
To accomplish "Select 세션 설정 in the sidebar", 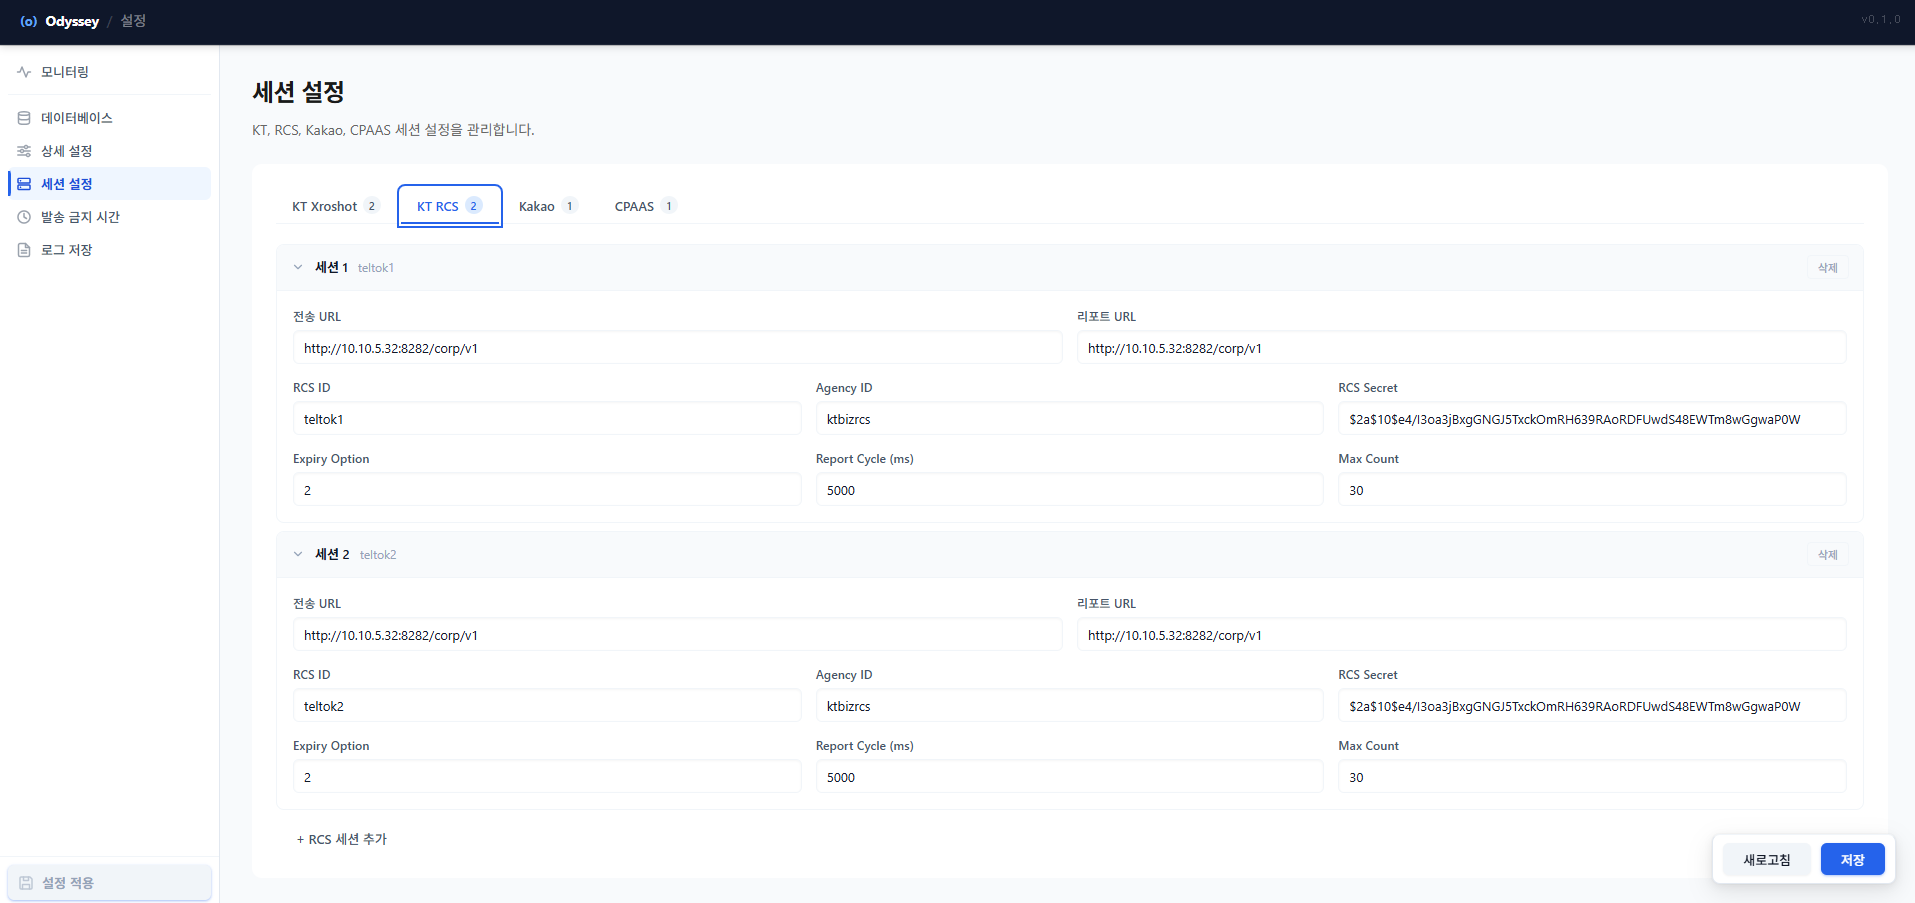I will click(110, 184).
